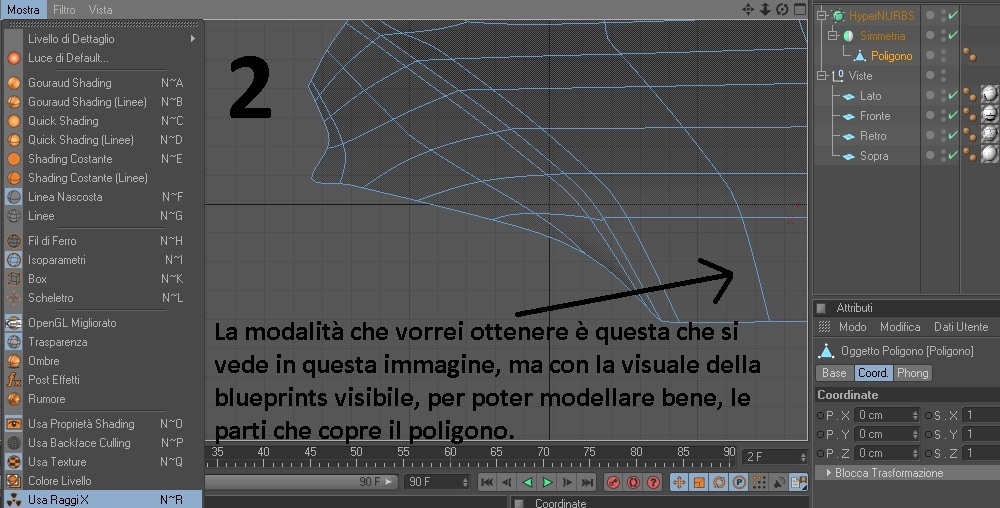Open the Vista menu
This screenshot has height=508, width=1000.
pos(100,10)
